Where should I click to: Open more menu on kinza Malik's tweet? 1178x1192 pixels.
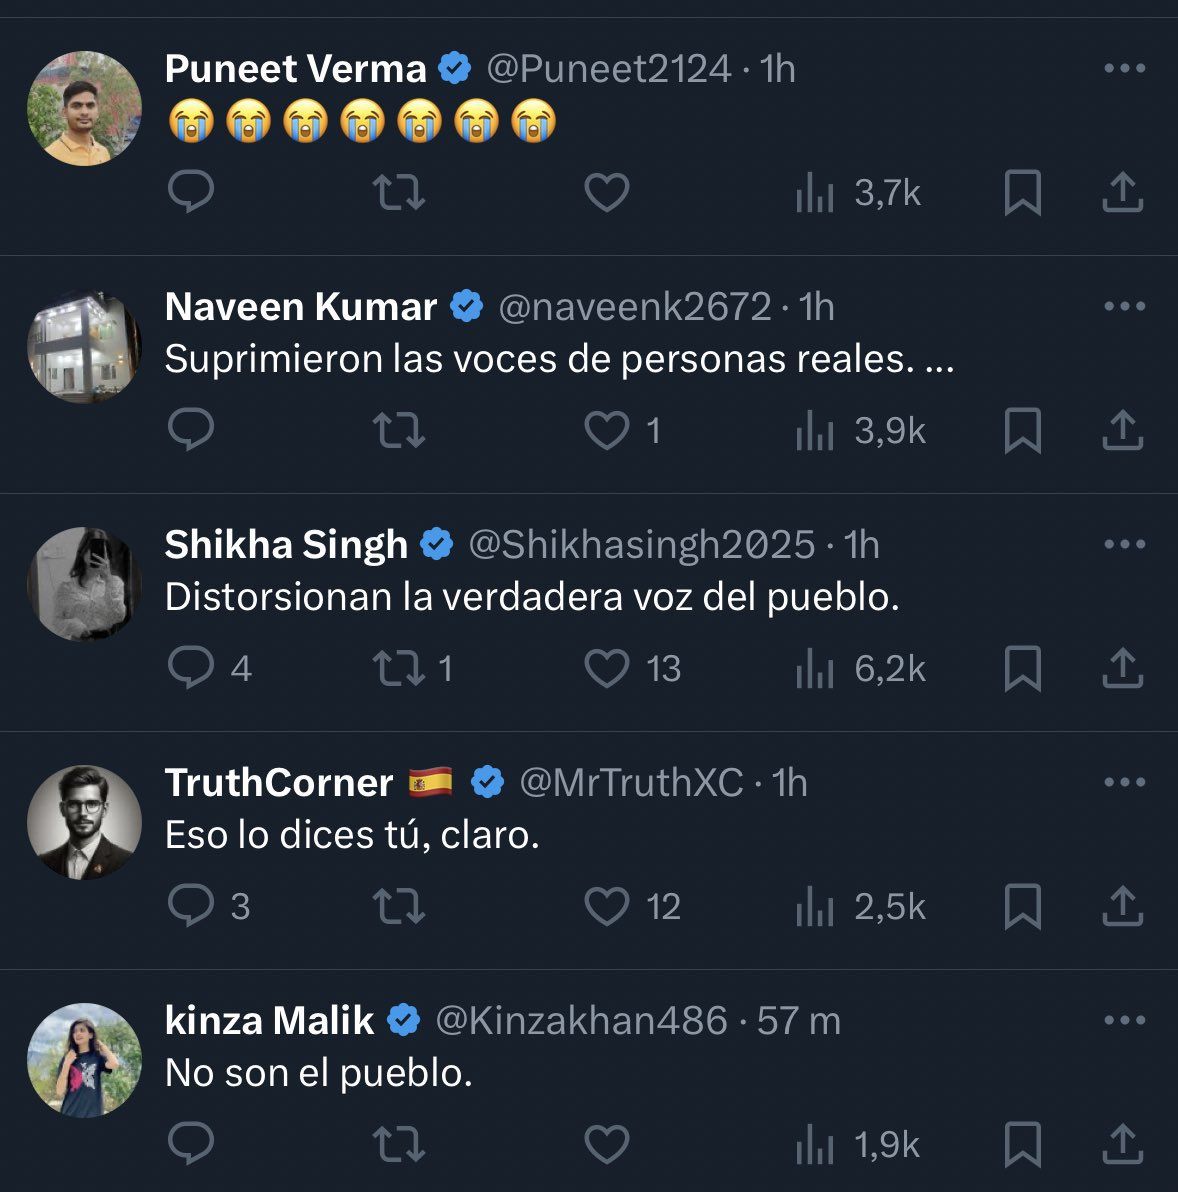coord(1124,1021)
